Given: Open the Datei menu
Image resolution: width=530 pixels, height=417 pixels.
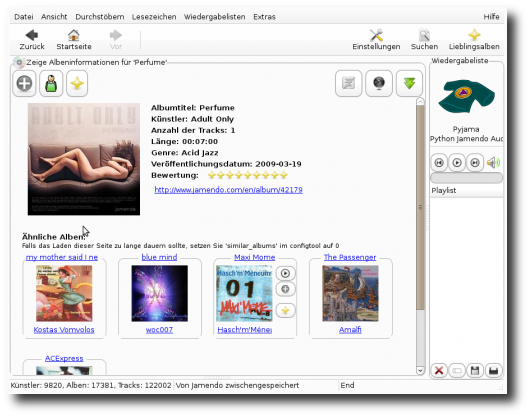Looking at the screenshot, I should (x=24, y=17).
